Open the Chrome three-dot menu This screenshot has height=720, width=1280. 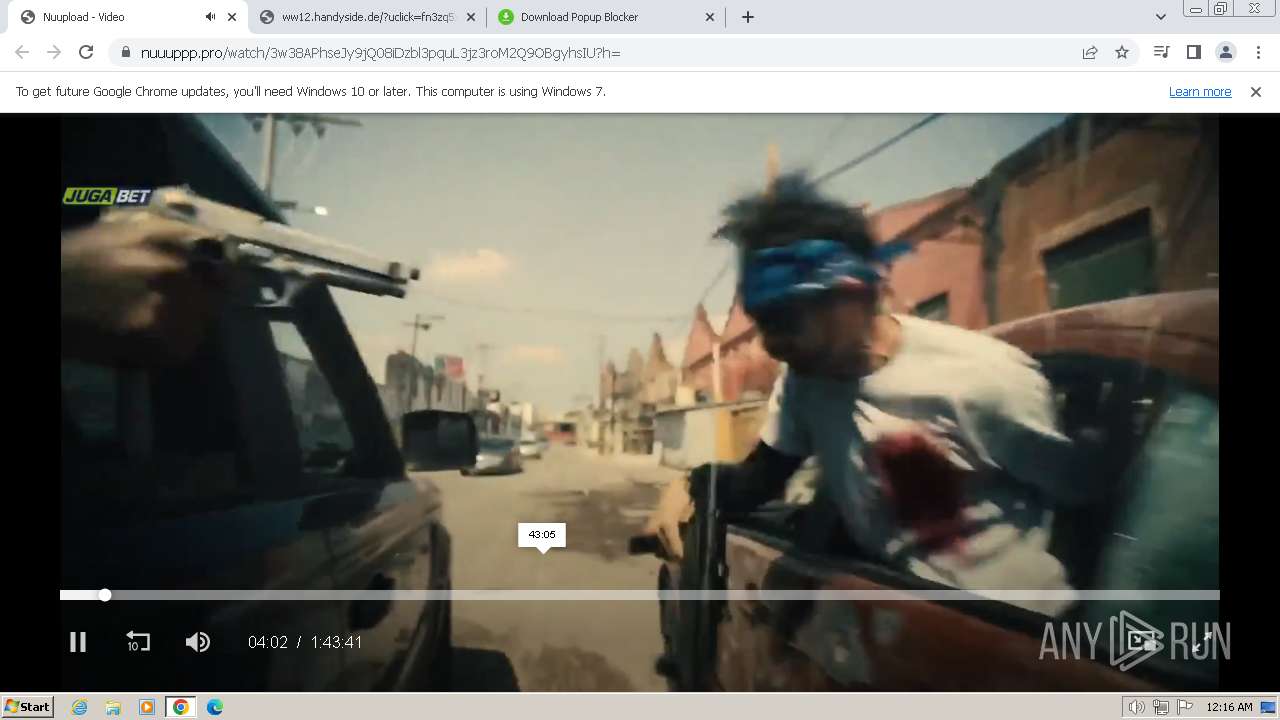[x=1258, y=52]
